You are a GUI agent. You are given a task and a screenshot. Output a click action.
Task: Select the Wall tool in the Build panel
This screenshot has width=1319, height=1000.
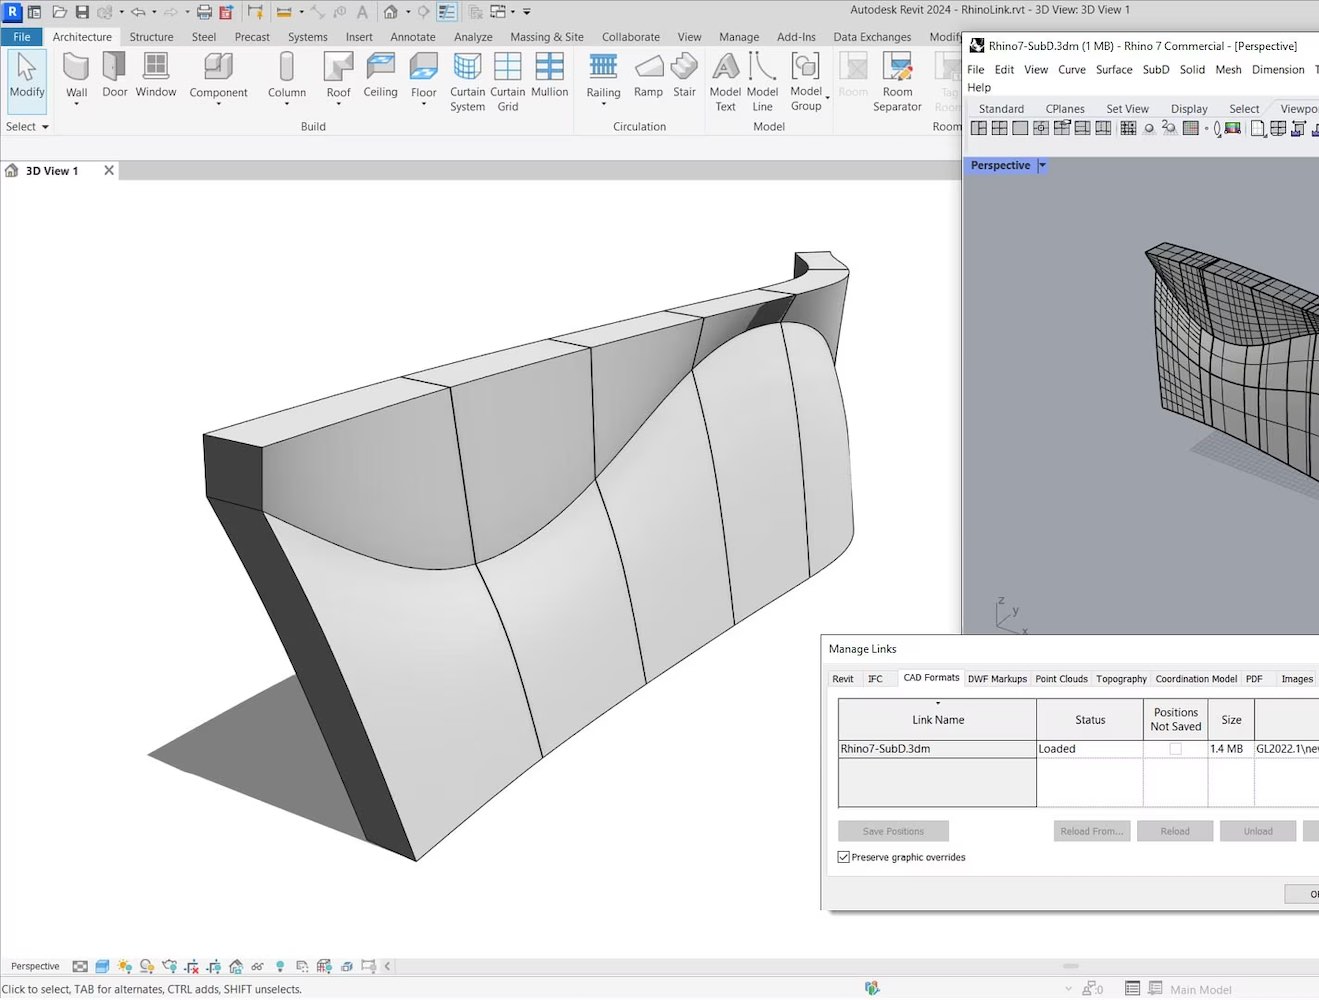[76, 76]
